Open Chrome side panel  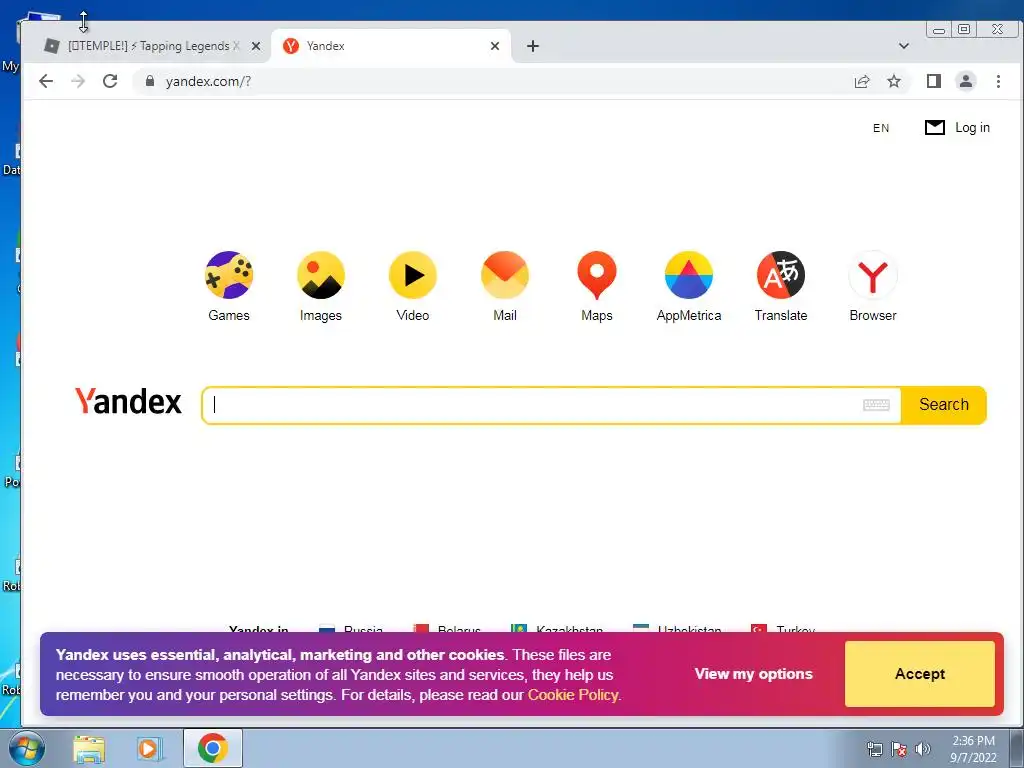coord(934,81)
